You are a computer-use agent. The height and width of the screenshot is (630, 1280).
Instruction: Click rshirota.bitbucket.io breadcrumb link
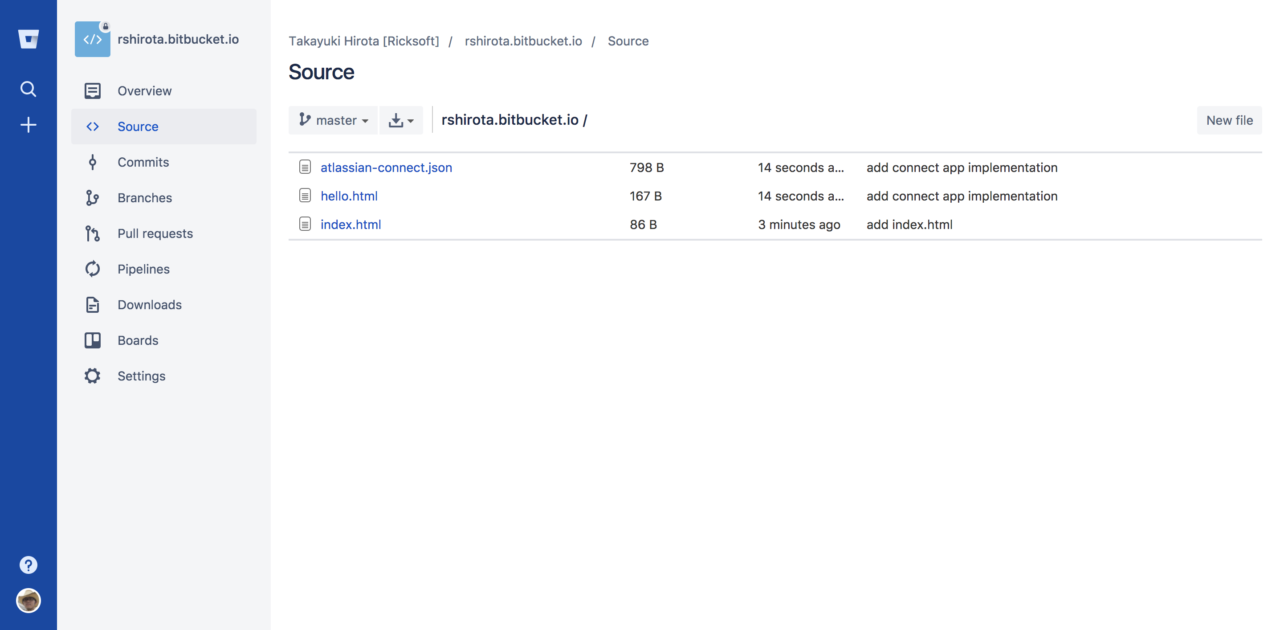click(523, 41)
